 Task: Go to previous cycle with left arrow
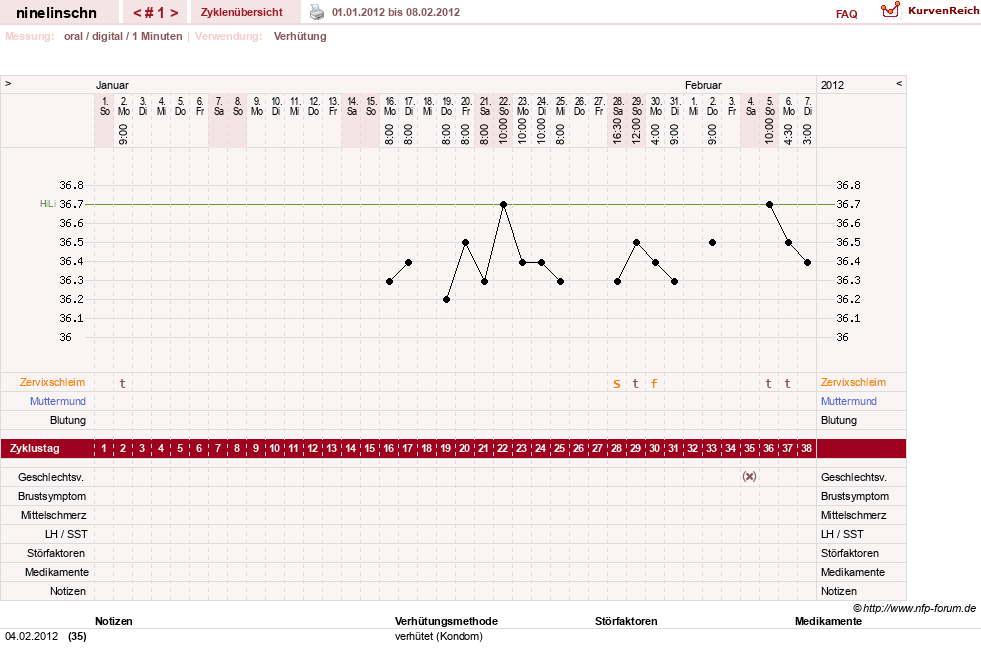click(137, 13)
